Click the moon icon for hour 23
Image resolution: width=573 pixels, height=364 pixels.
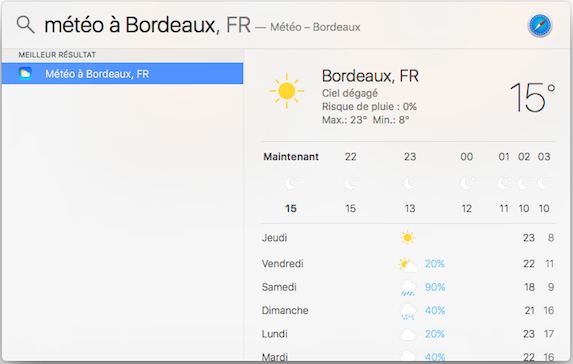pyautogui.click(x=410, y=183)
